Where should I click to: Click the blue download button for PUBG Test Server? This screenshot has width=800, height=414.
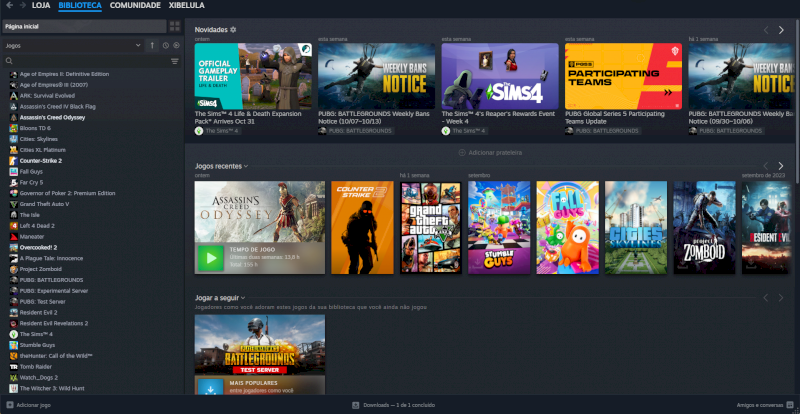coord(211,387)
